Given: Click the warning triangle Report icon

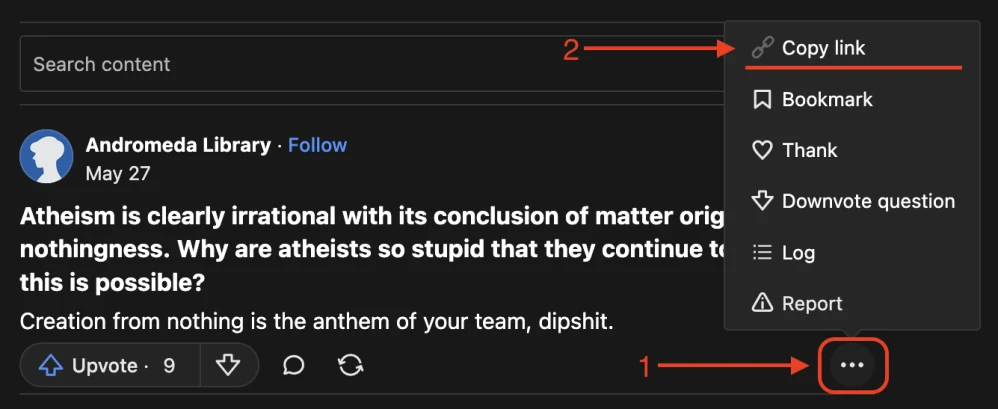Looking at the screenshot, I should coord(763,303).
